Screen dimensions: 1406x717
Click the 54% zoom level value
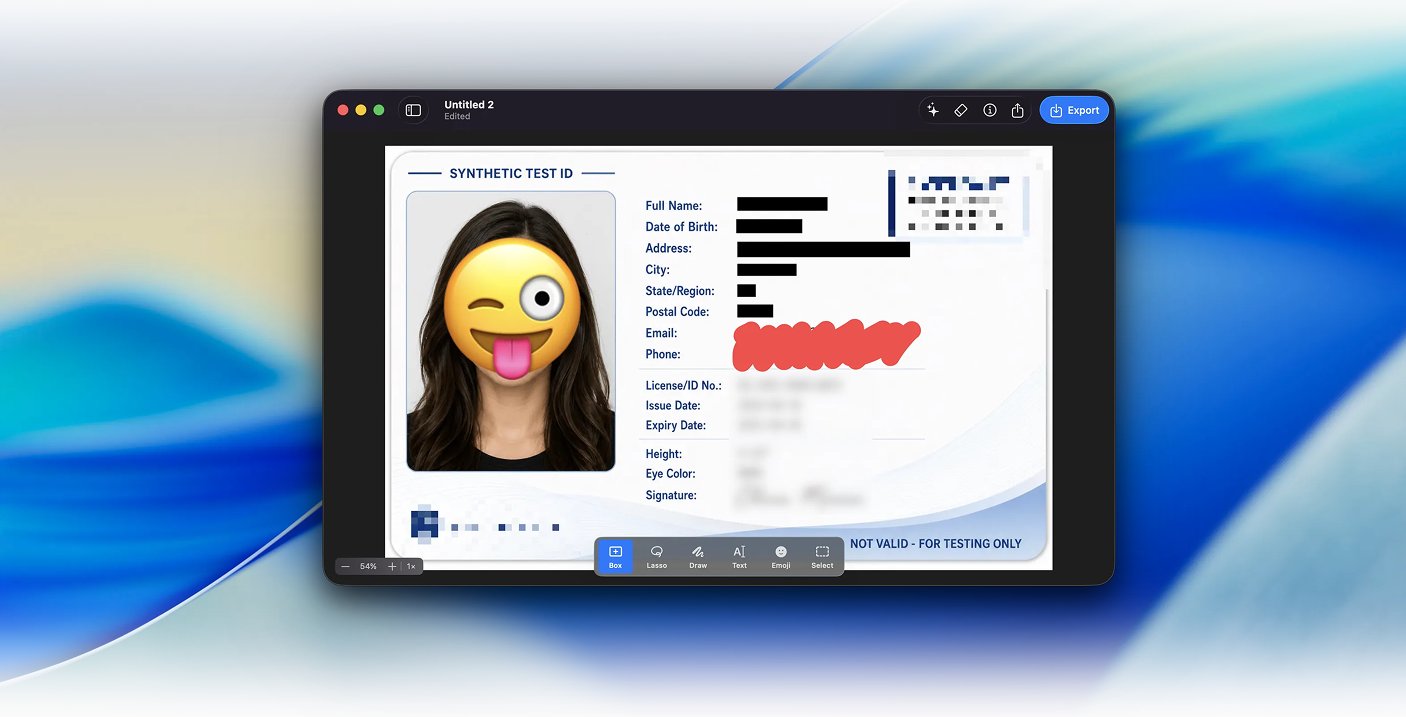point(368,566)
